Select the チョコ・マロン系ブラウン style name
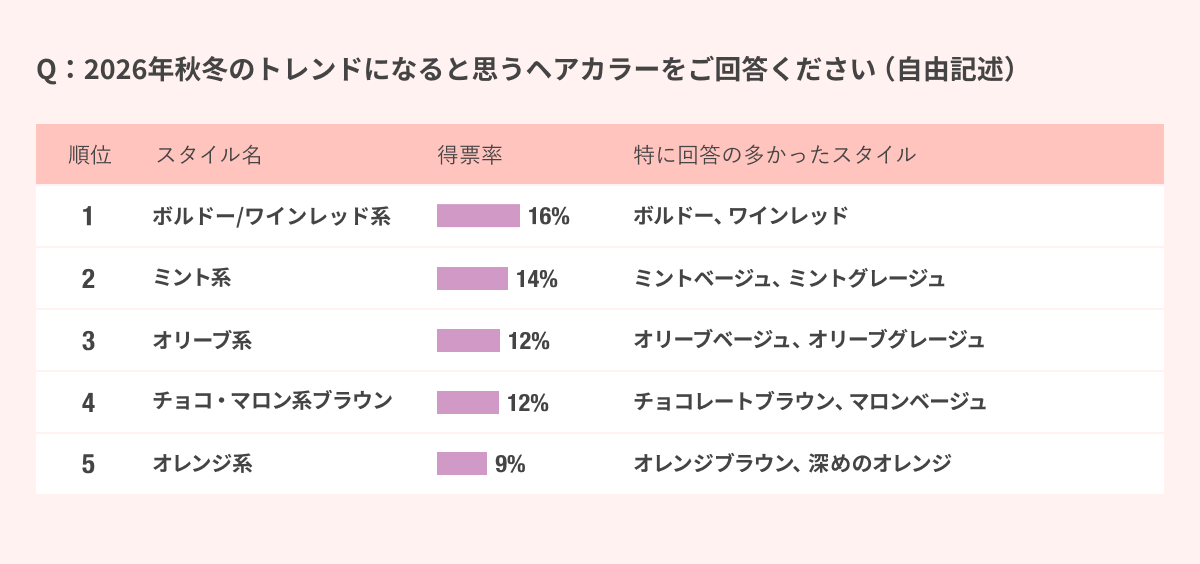Screen dimensions: 1200x564 coord(272,402)
